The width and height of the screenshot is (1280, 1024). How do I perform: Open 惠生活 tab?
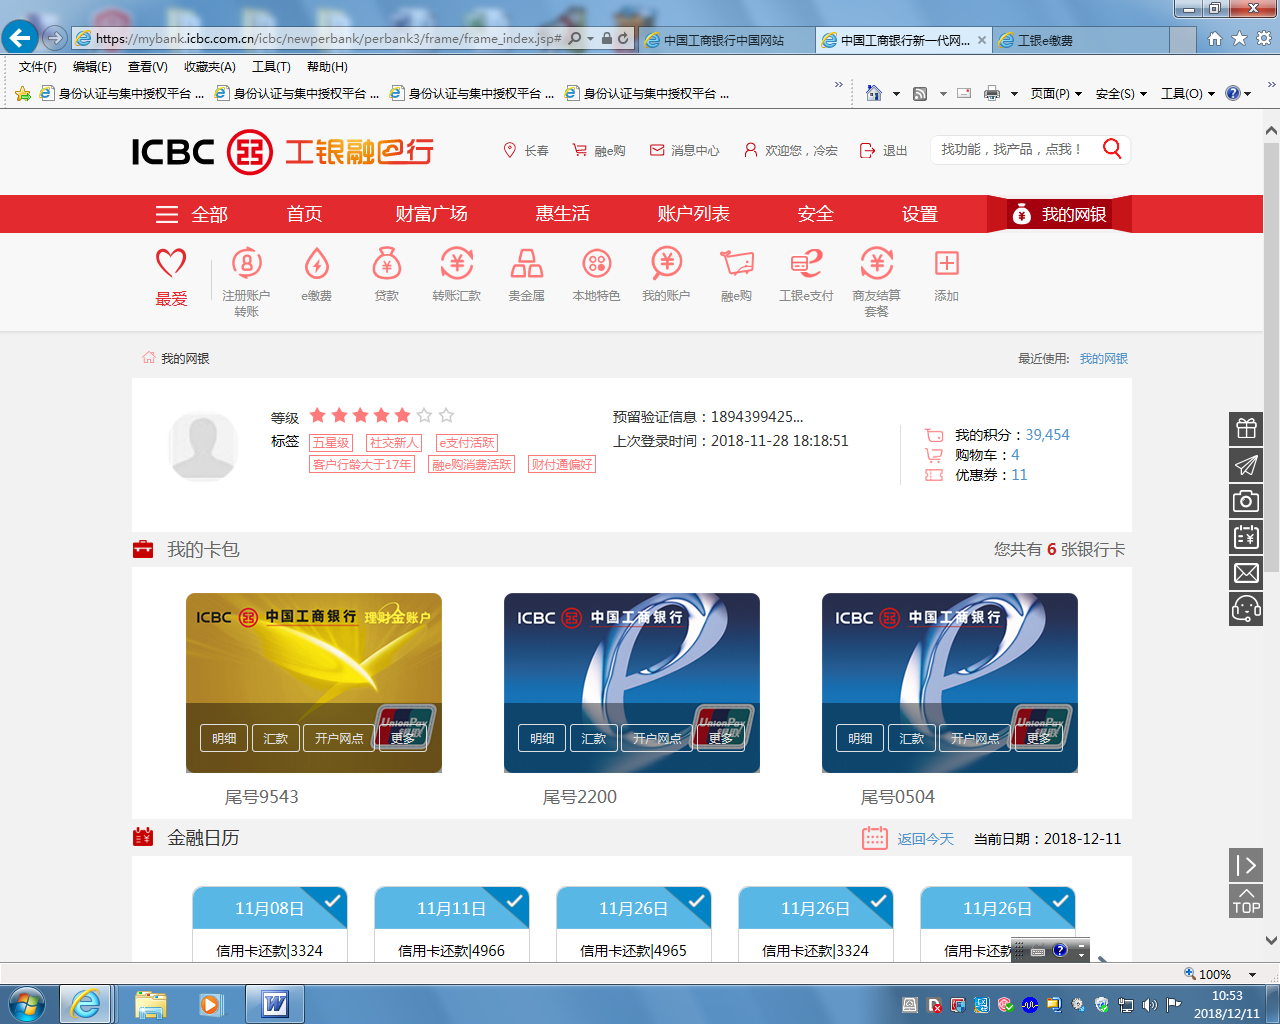click(562, 214)
